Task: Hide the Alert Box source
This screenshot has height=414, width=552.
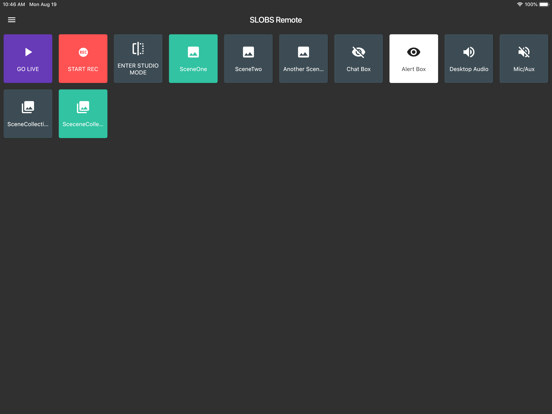Action: pyautogui.click(x=414, y=58)
